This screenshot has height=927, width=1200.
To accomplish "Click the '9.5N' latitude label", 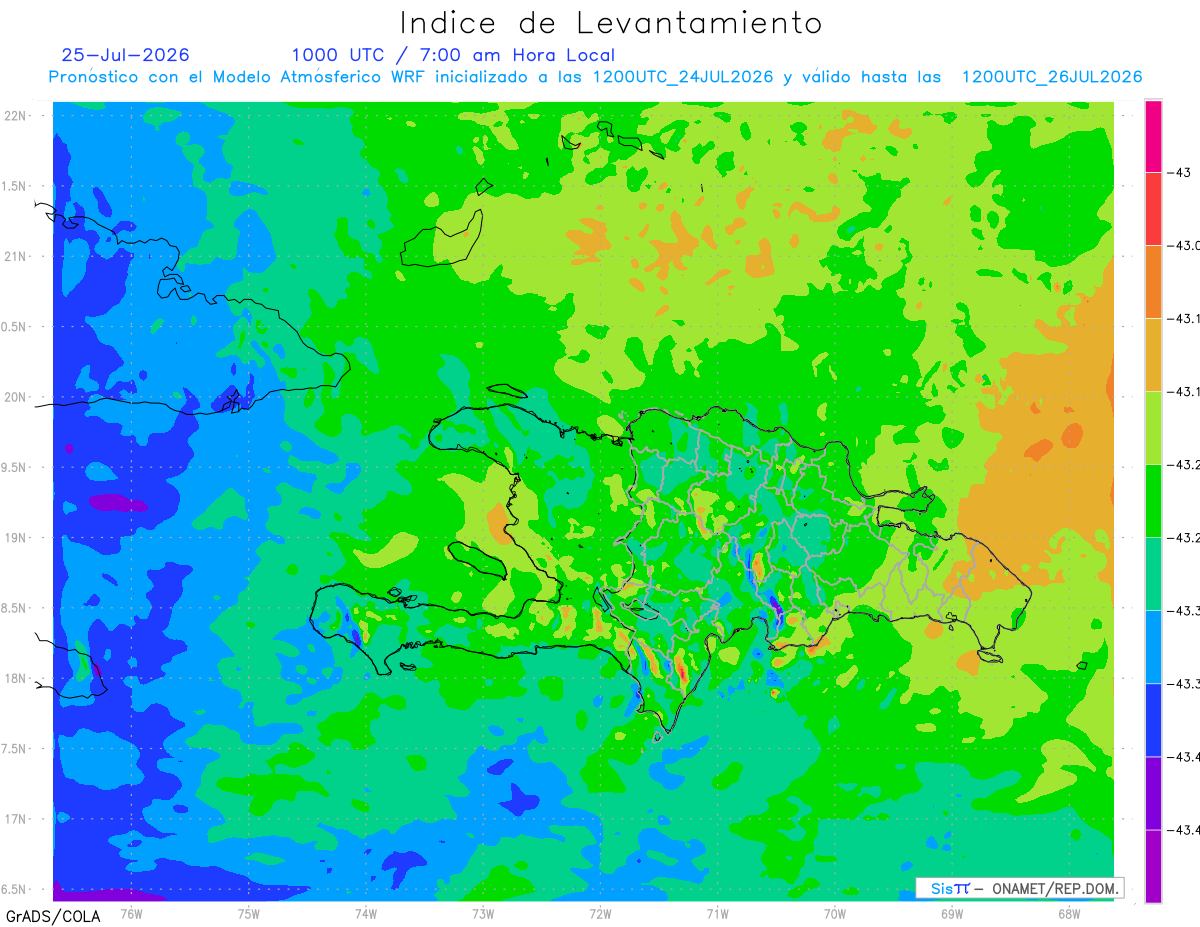I will pos(15,468).
